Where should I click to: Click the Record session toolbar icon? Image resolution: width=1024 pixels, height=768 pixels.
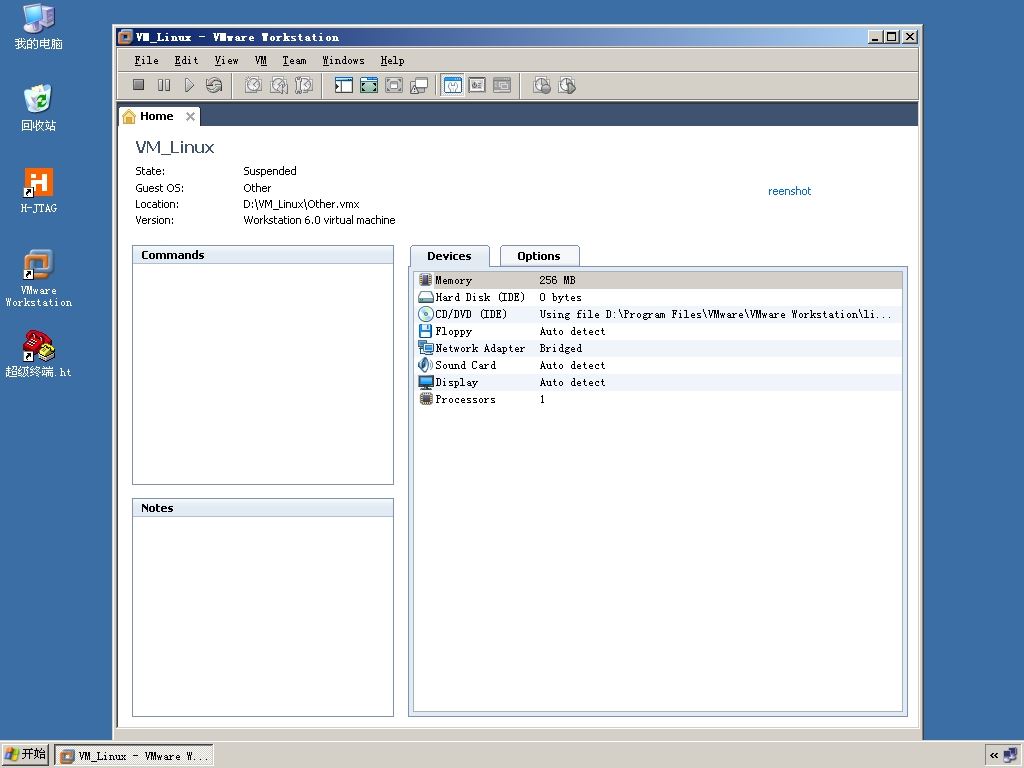click(x=541, y=85)
